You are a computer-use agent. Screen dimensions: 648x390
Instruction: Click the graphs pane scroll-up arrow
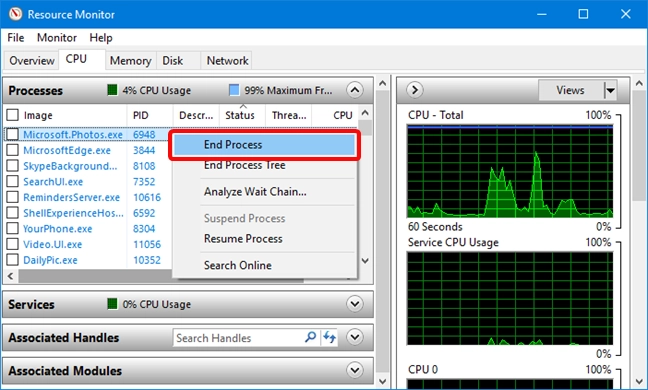coord(639,83)
